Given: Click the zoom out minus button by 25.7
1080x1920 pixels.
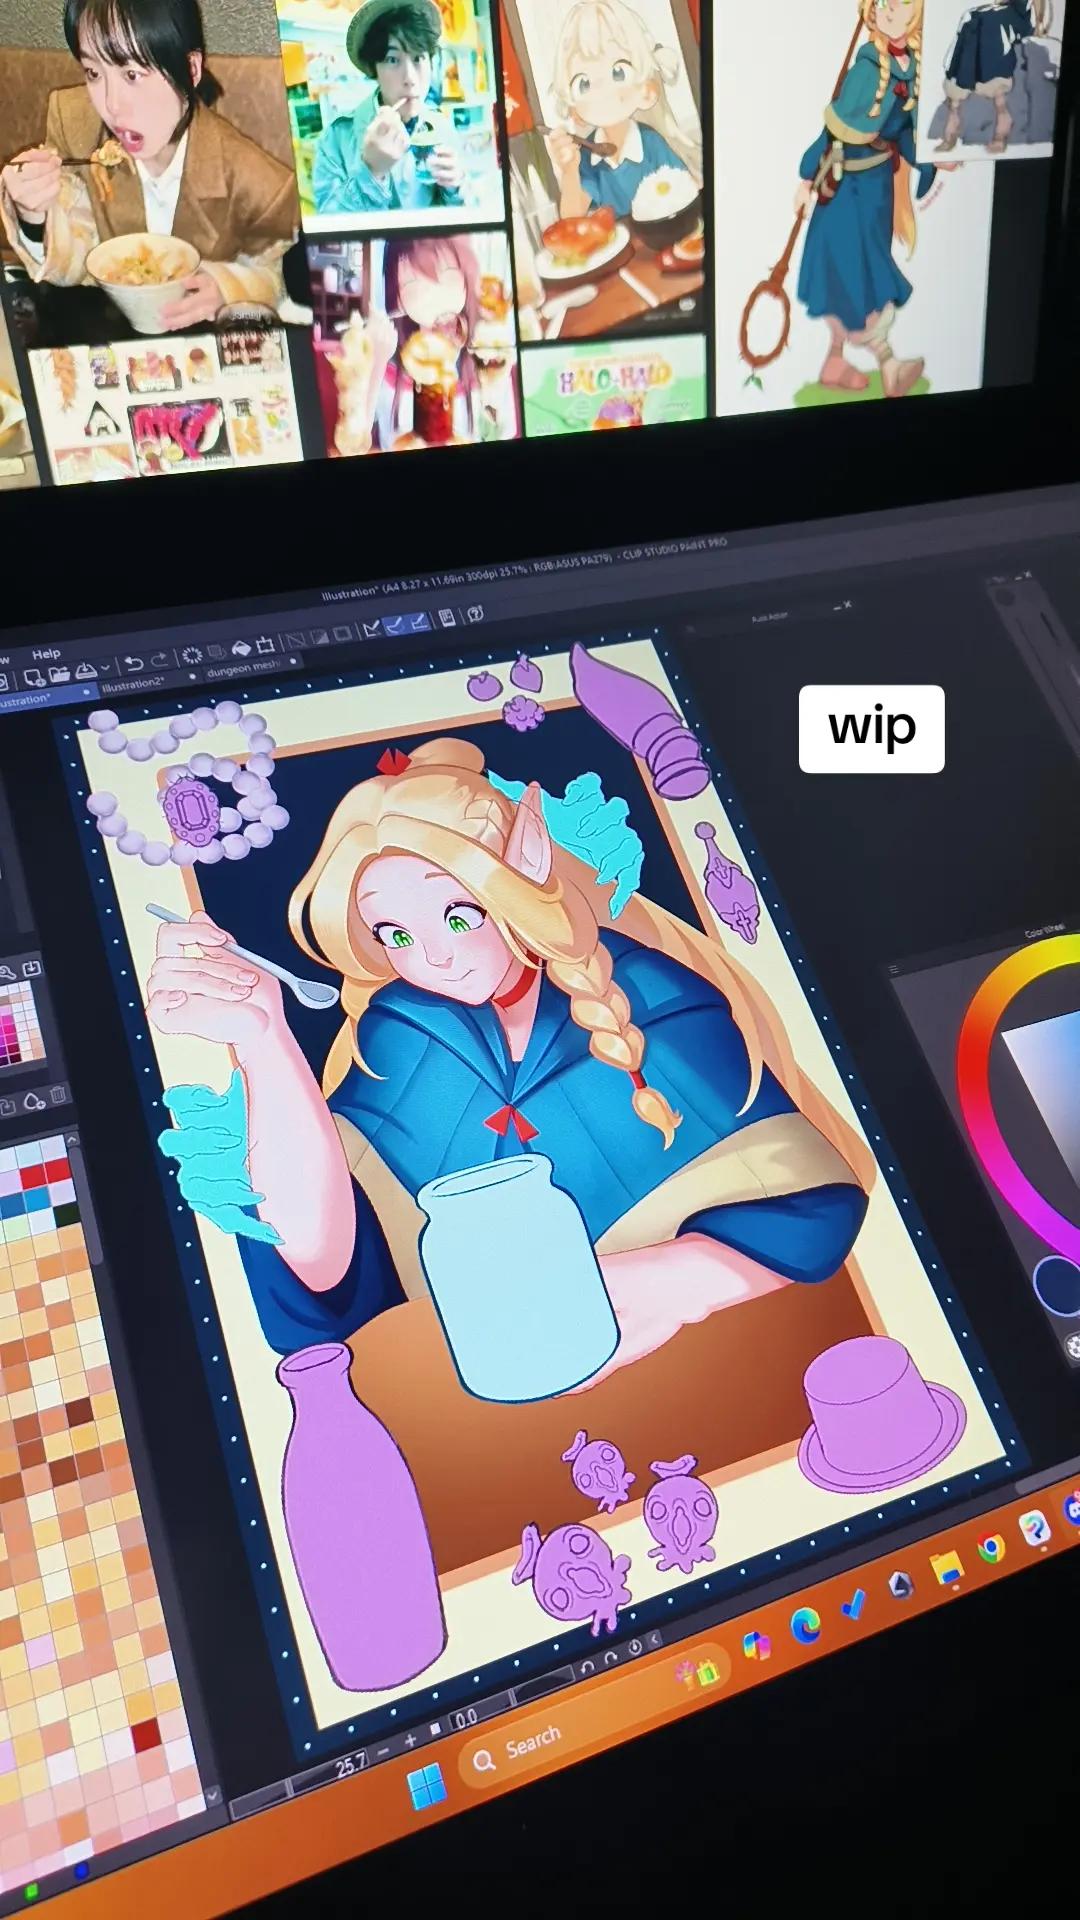Looking at the screenshot, I should 382,1751.
